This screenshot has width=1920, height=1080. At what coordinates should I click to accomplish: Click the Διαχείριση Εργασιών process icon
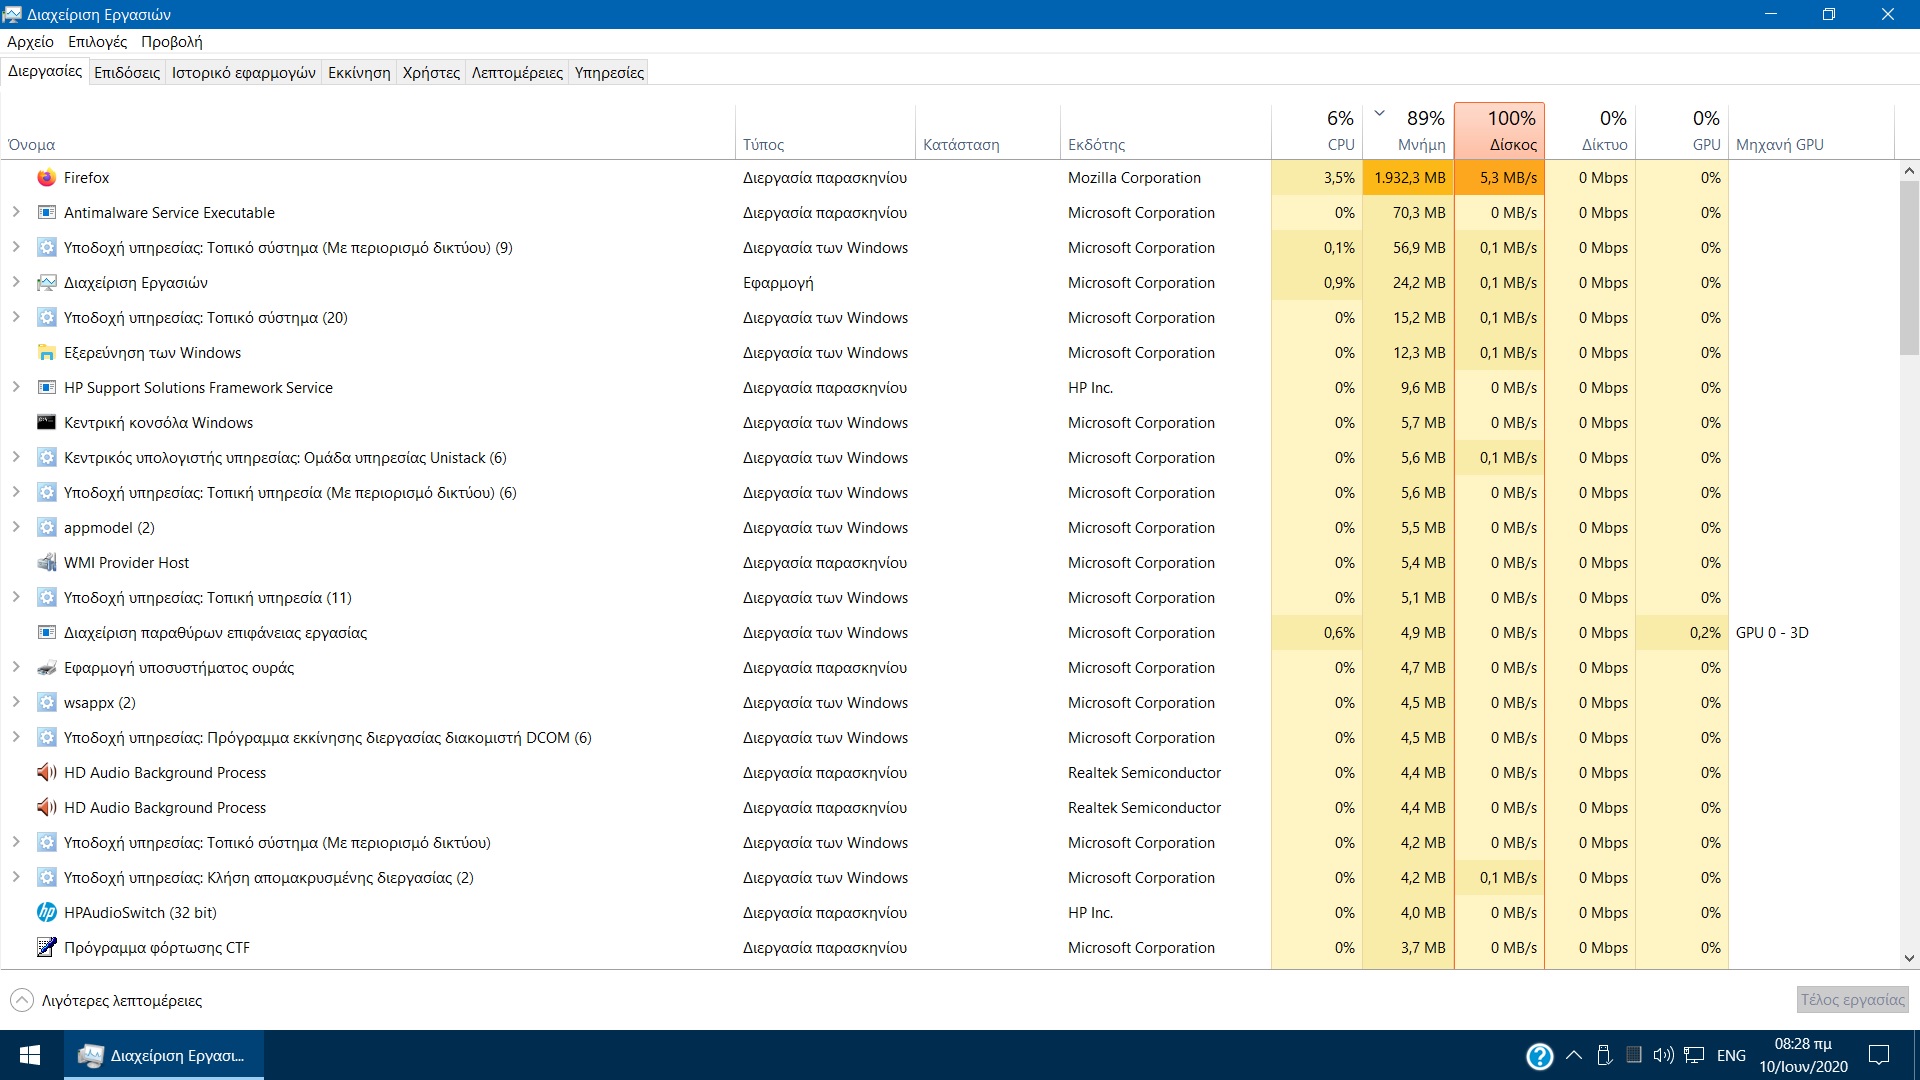pos(46,283)
